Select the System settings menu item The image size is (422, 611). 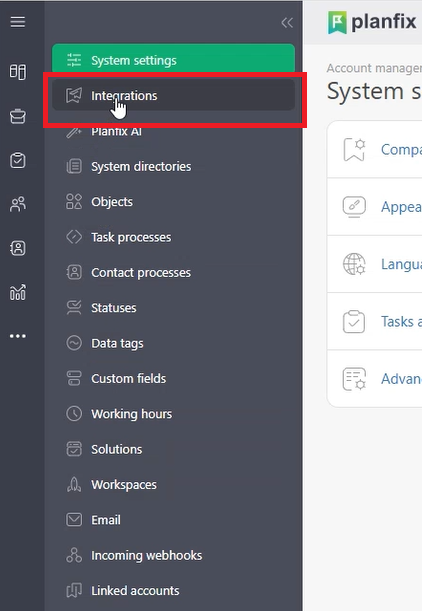pos(173,60)
